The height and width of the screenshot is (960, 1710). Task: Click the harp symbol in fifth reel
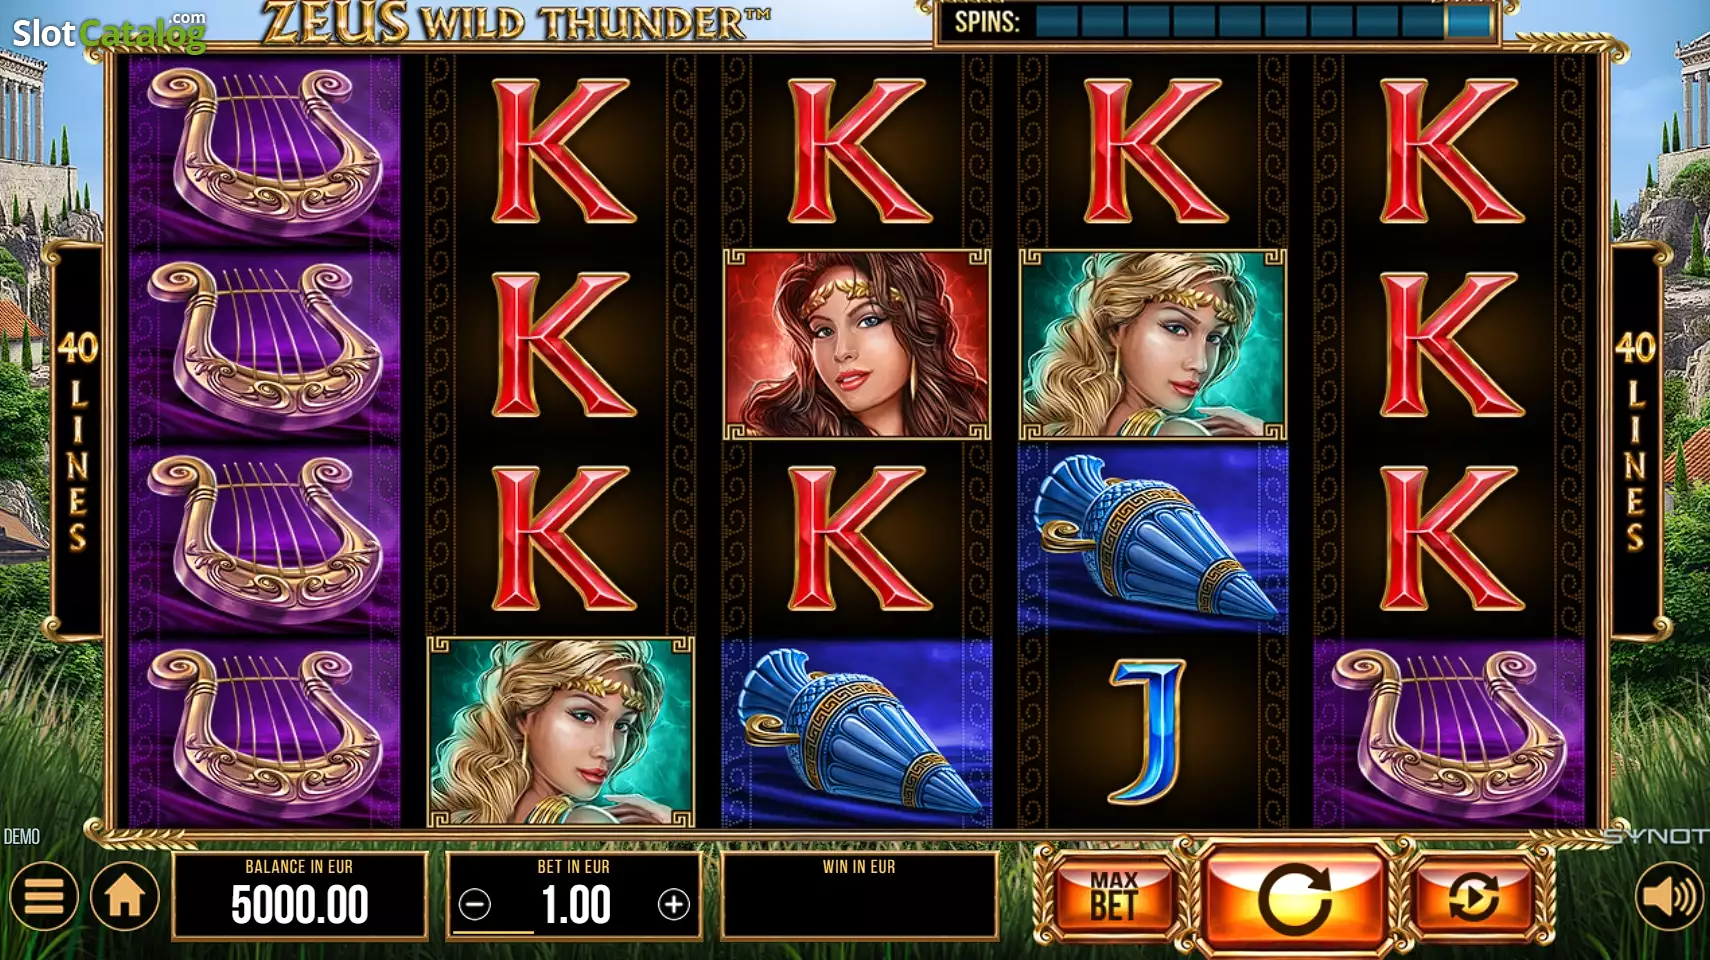click(1449, 733)
